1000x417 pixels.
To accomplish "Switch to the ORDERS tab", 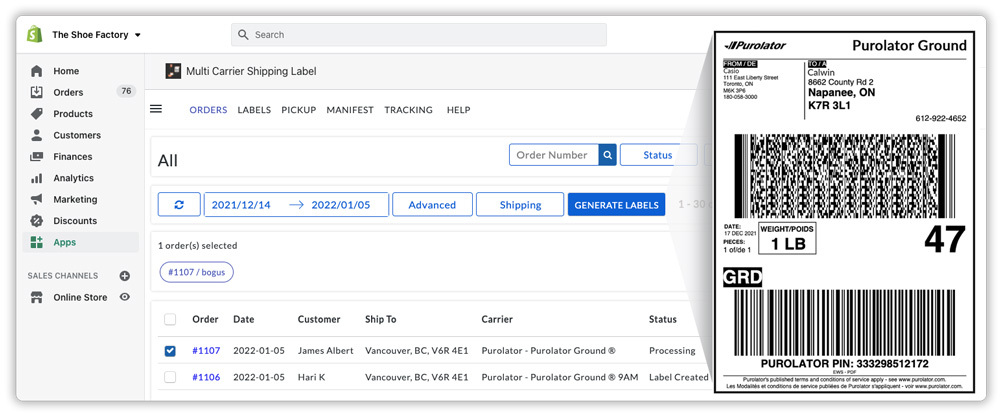I will pyautogui.click(x=208, y=110).
